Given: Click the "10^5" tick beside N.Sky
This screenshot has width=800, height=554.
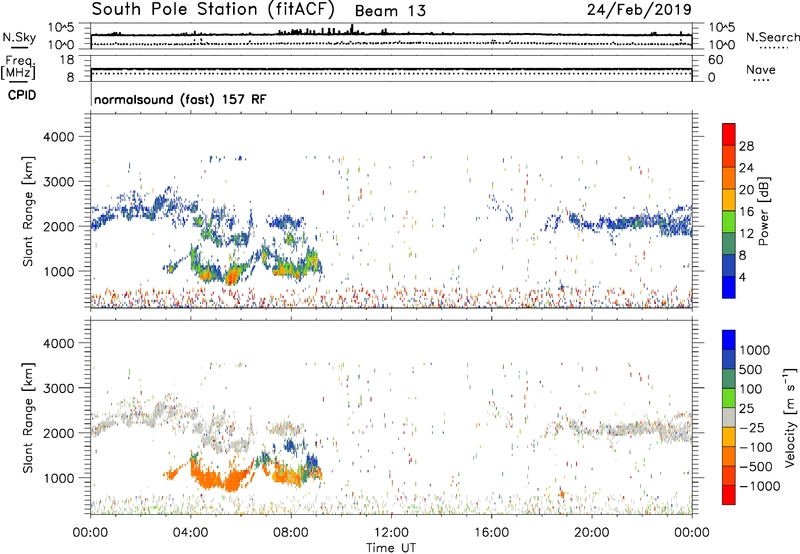Looking at the screenshot, I should pos(61,28).
